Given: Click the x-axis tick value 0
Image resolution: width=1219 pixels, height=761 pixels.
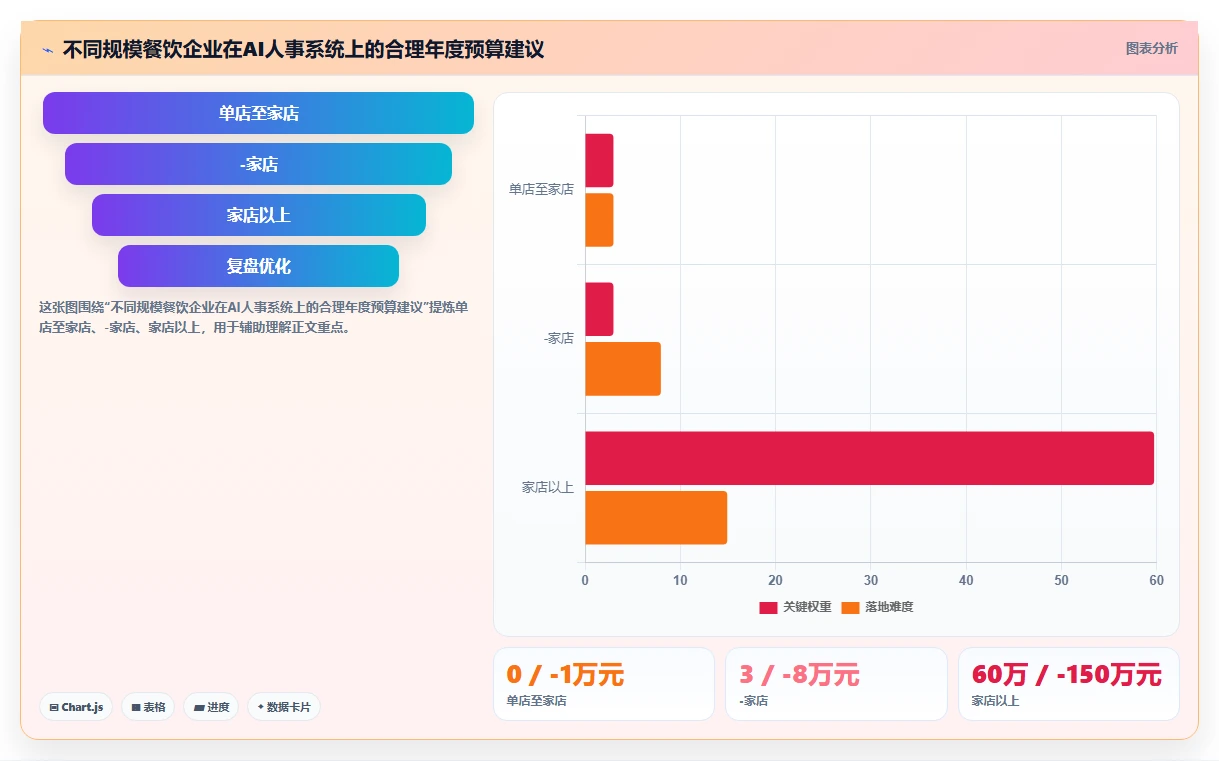Looking at the screenshot, I should [585, 580].
